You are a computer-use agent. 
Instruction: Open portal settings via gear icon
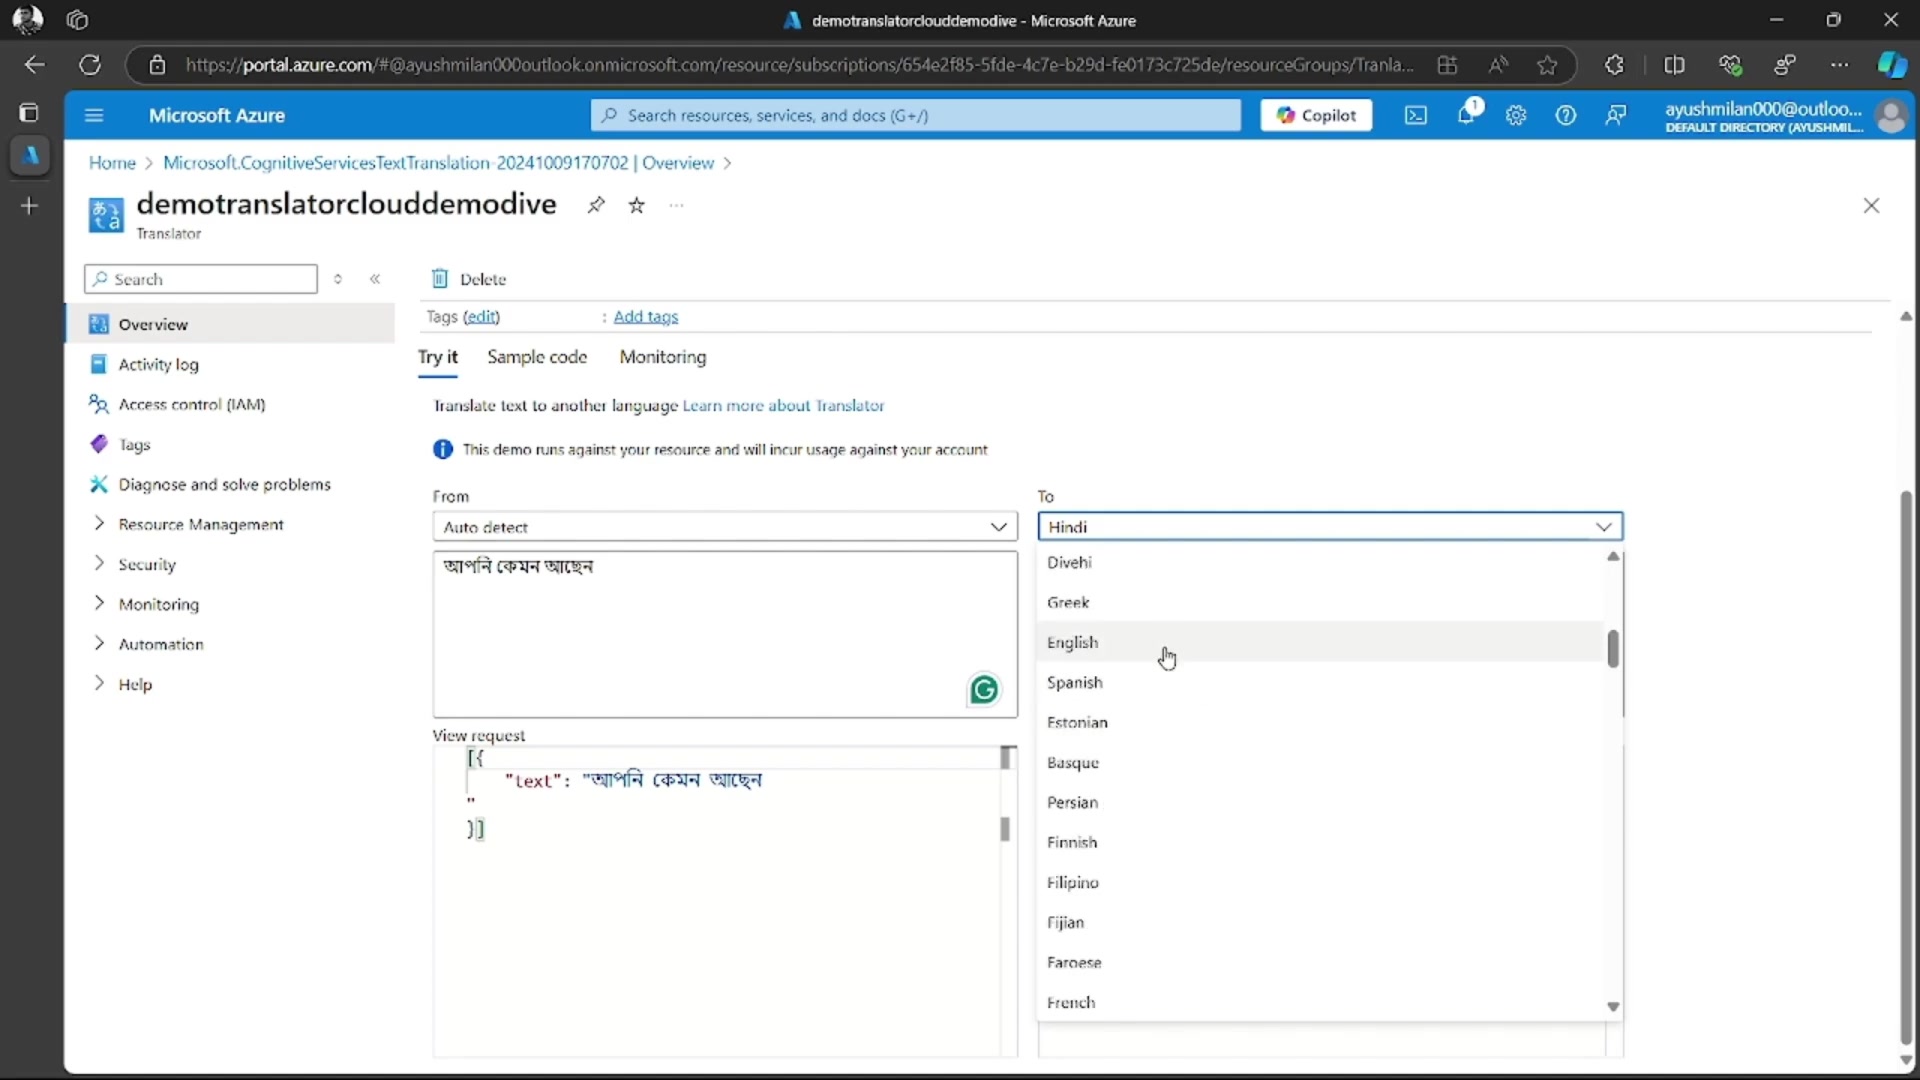tap(1516, 115)
